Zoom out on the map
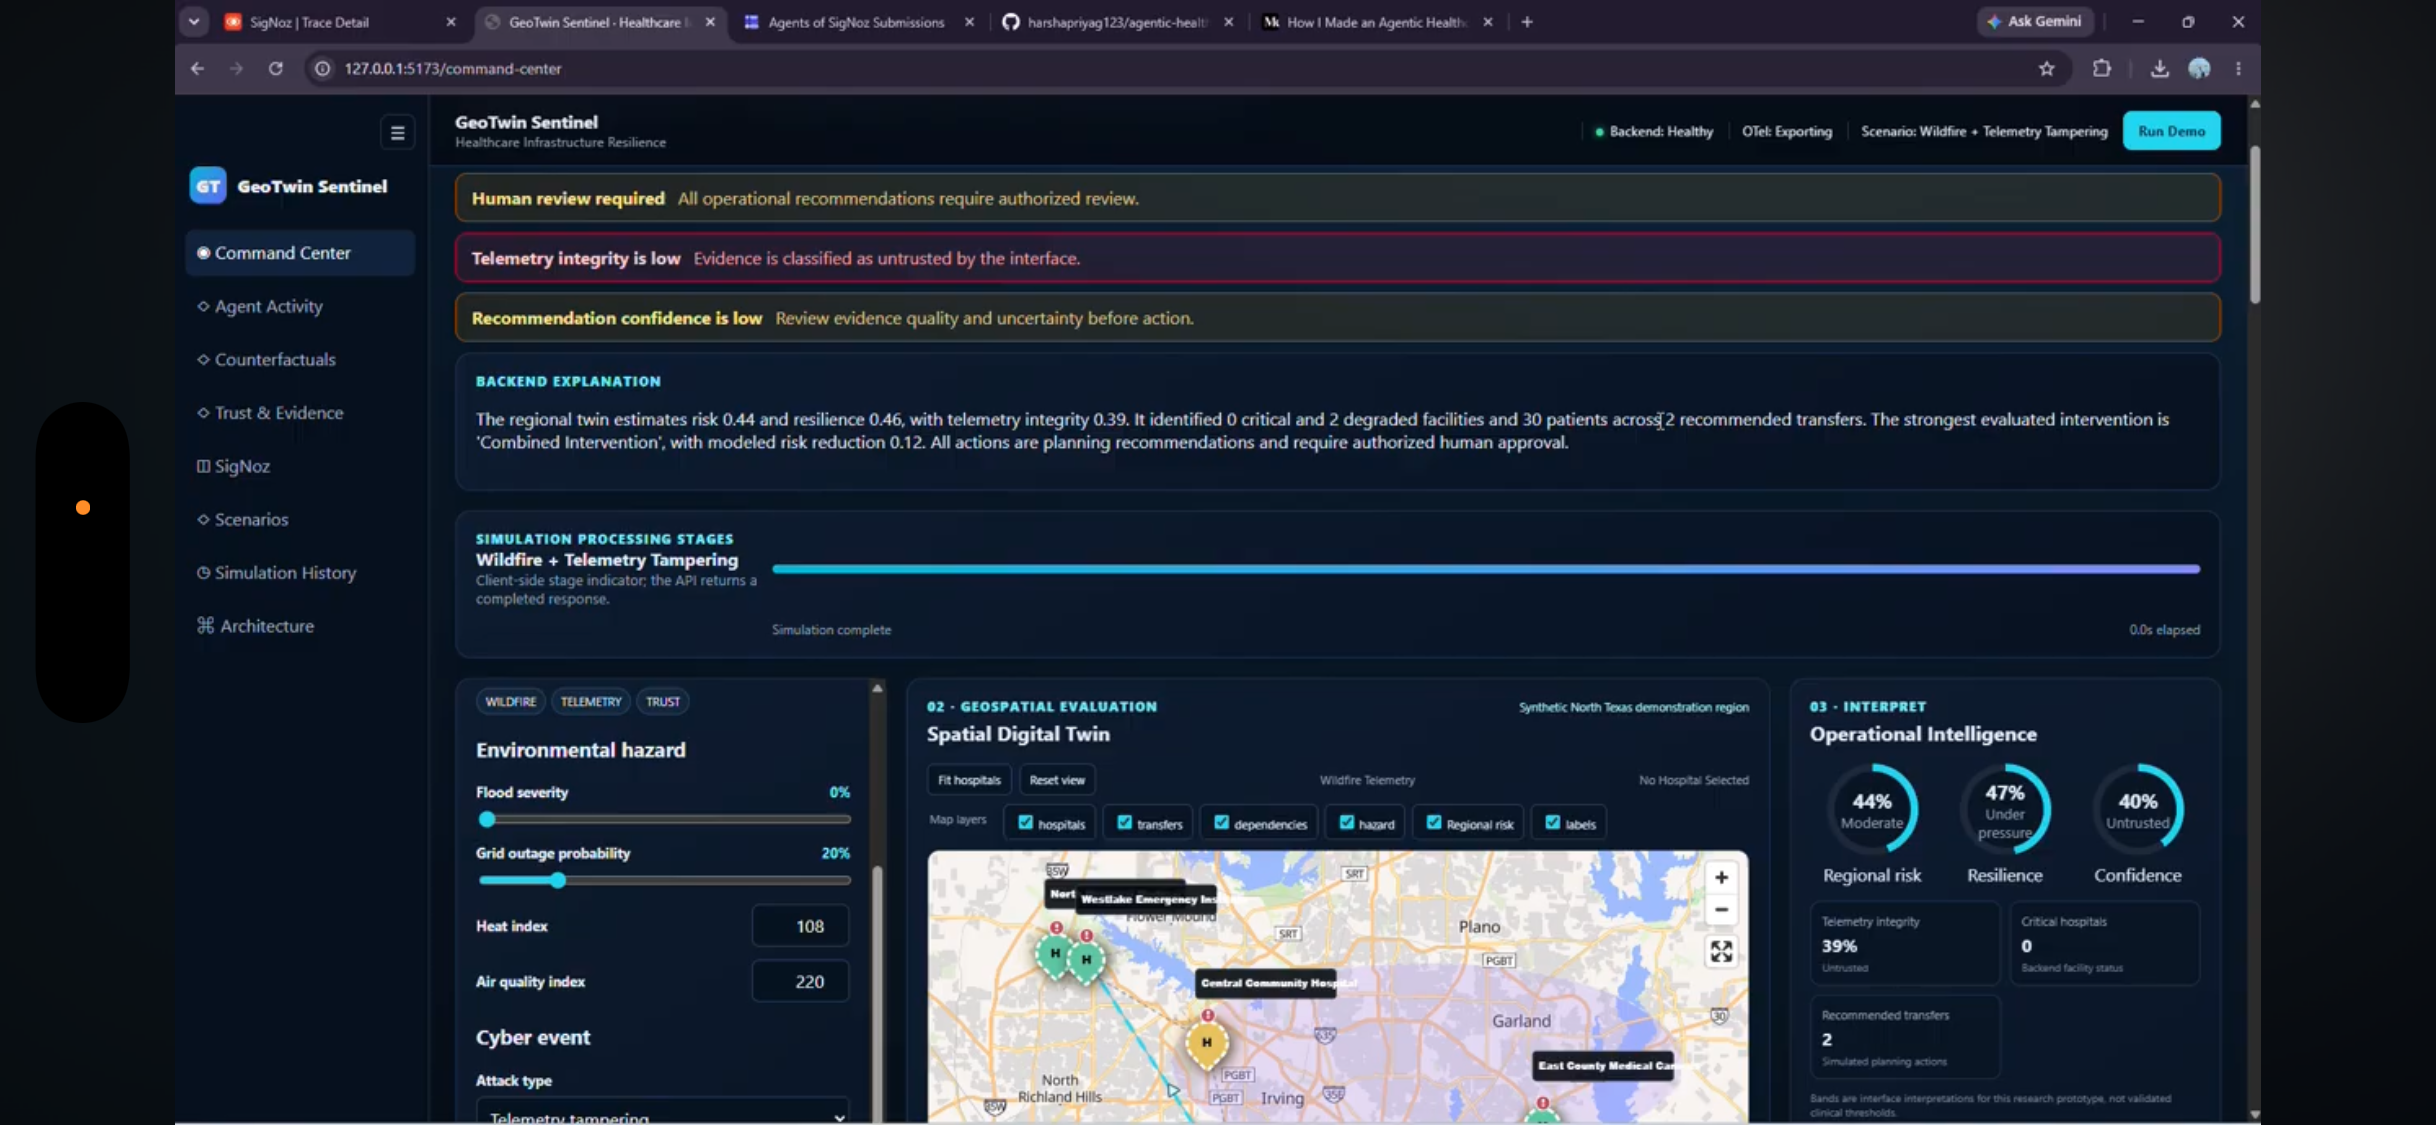The width and height of the screenshot is (2436, 1125). pos(1721,910)
